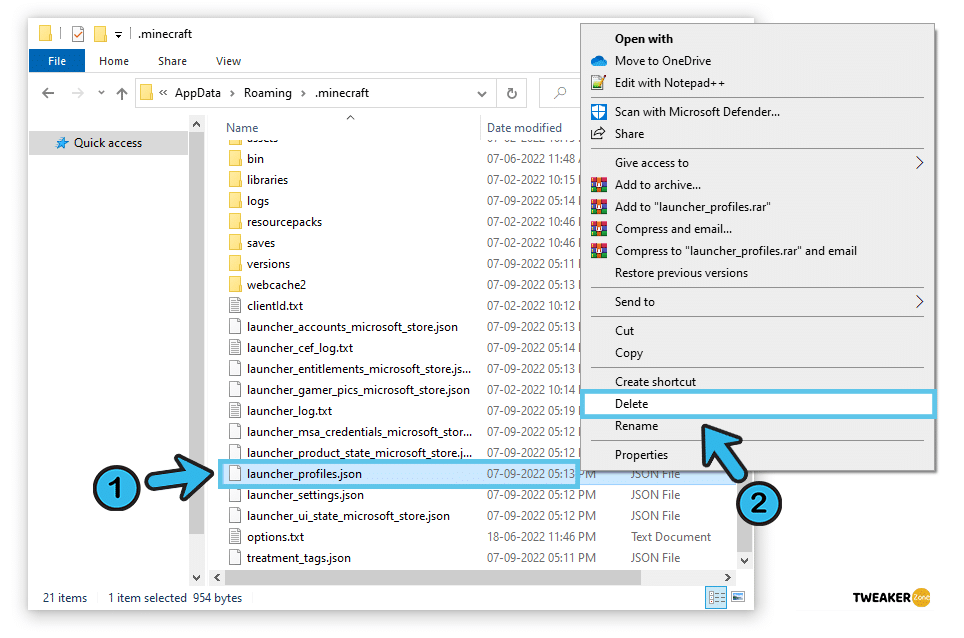Image resolution: width=964 pixels, height=638 pixels.
Task: Open the View ribbon tab
Action: (x=228, y=61)
